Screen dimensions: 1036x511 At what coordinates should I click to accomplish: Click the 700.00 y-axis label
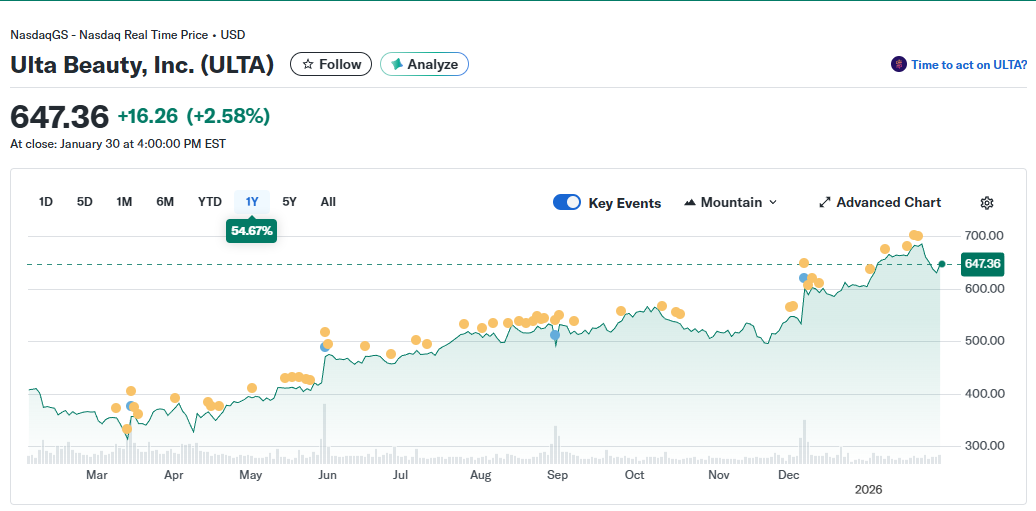[985, 236]
